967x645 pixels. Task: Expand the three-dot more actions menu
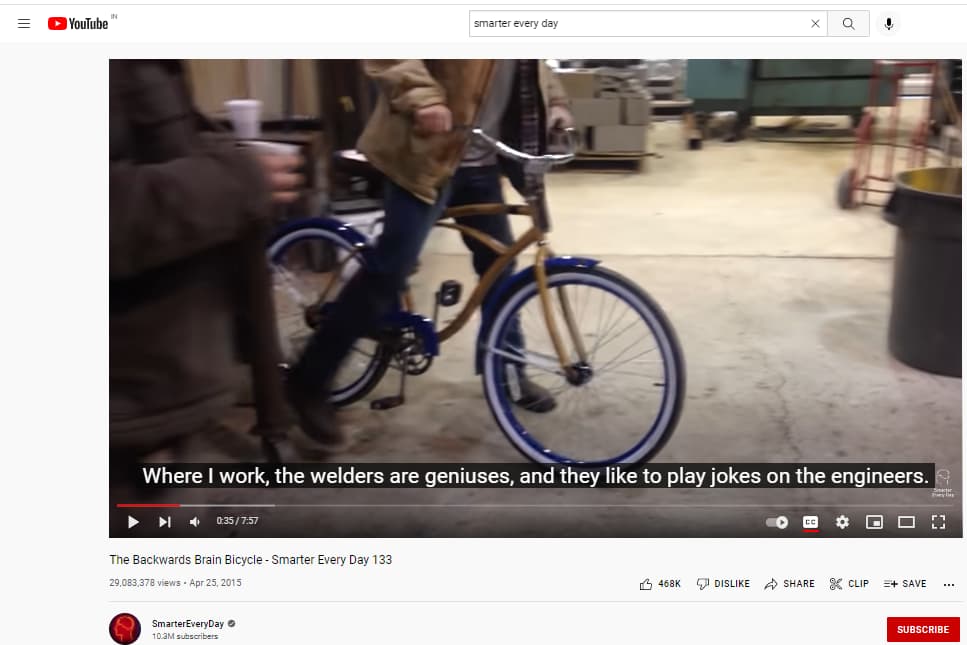[948, 584]
